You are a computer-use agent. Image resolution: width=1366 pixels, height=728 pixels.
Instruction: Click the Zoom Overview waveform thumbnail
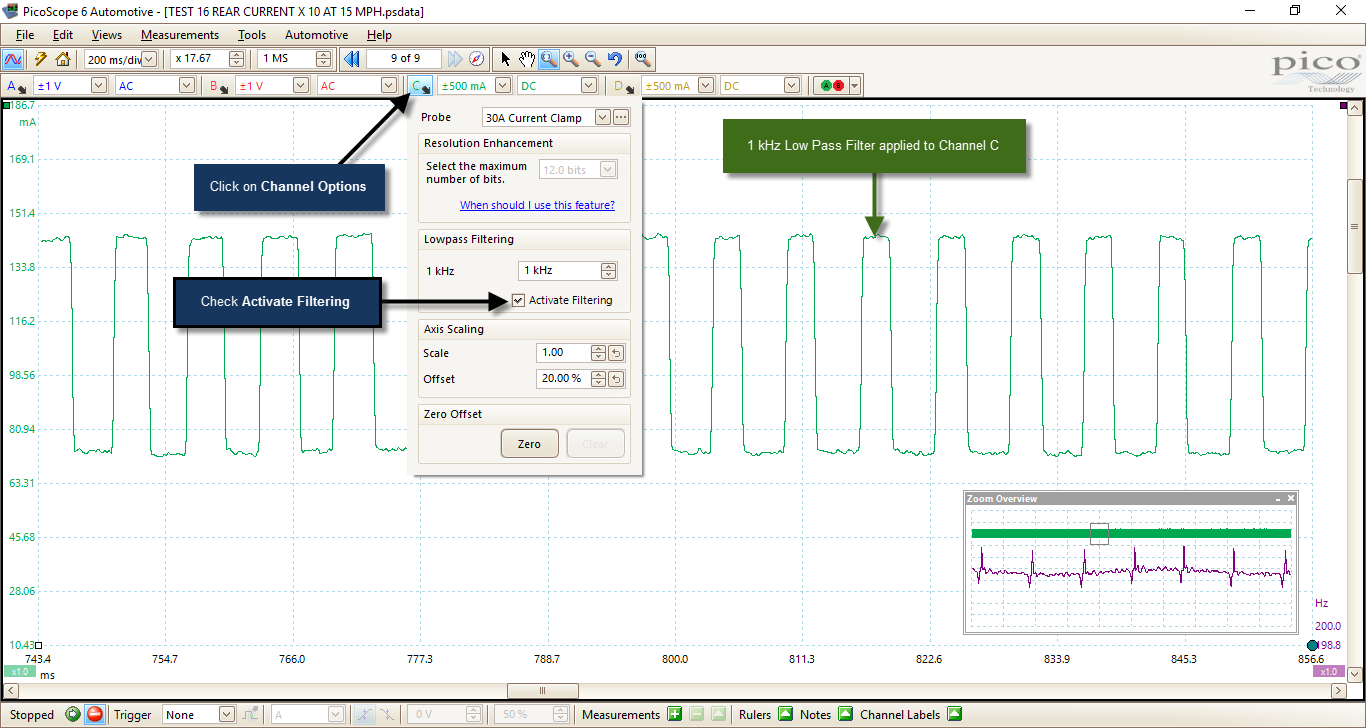click(1131, 569)
